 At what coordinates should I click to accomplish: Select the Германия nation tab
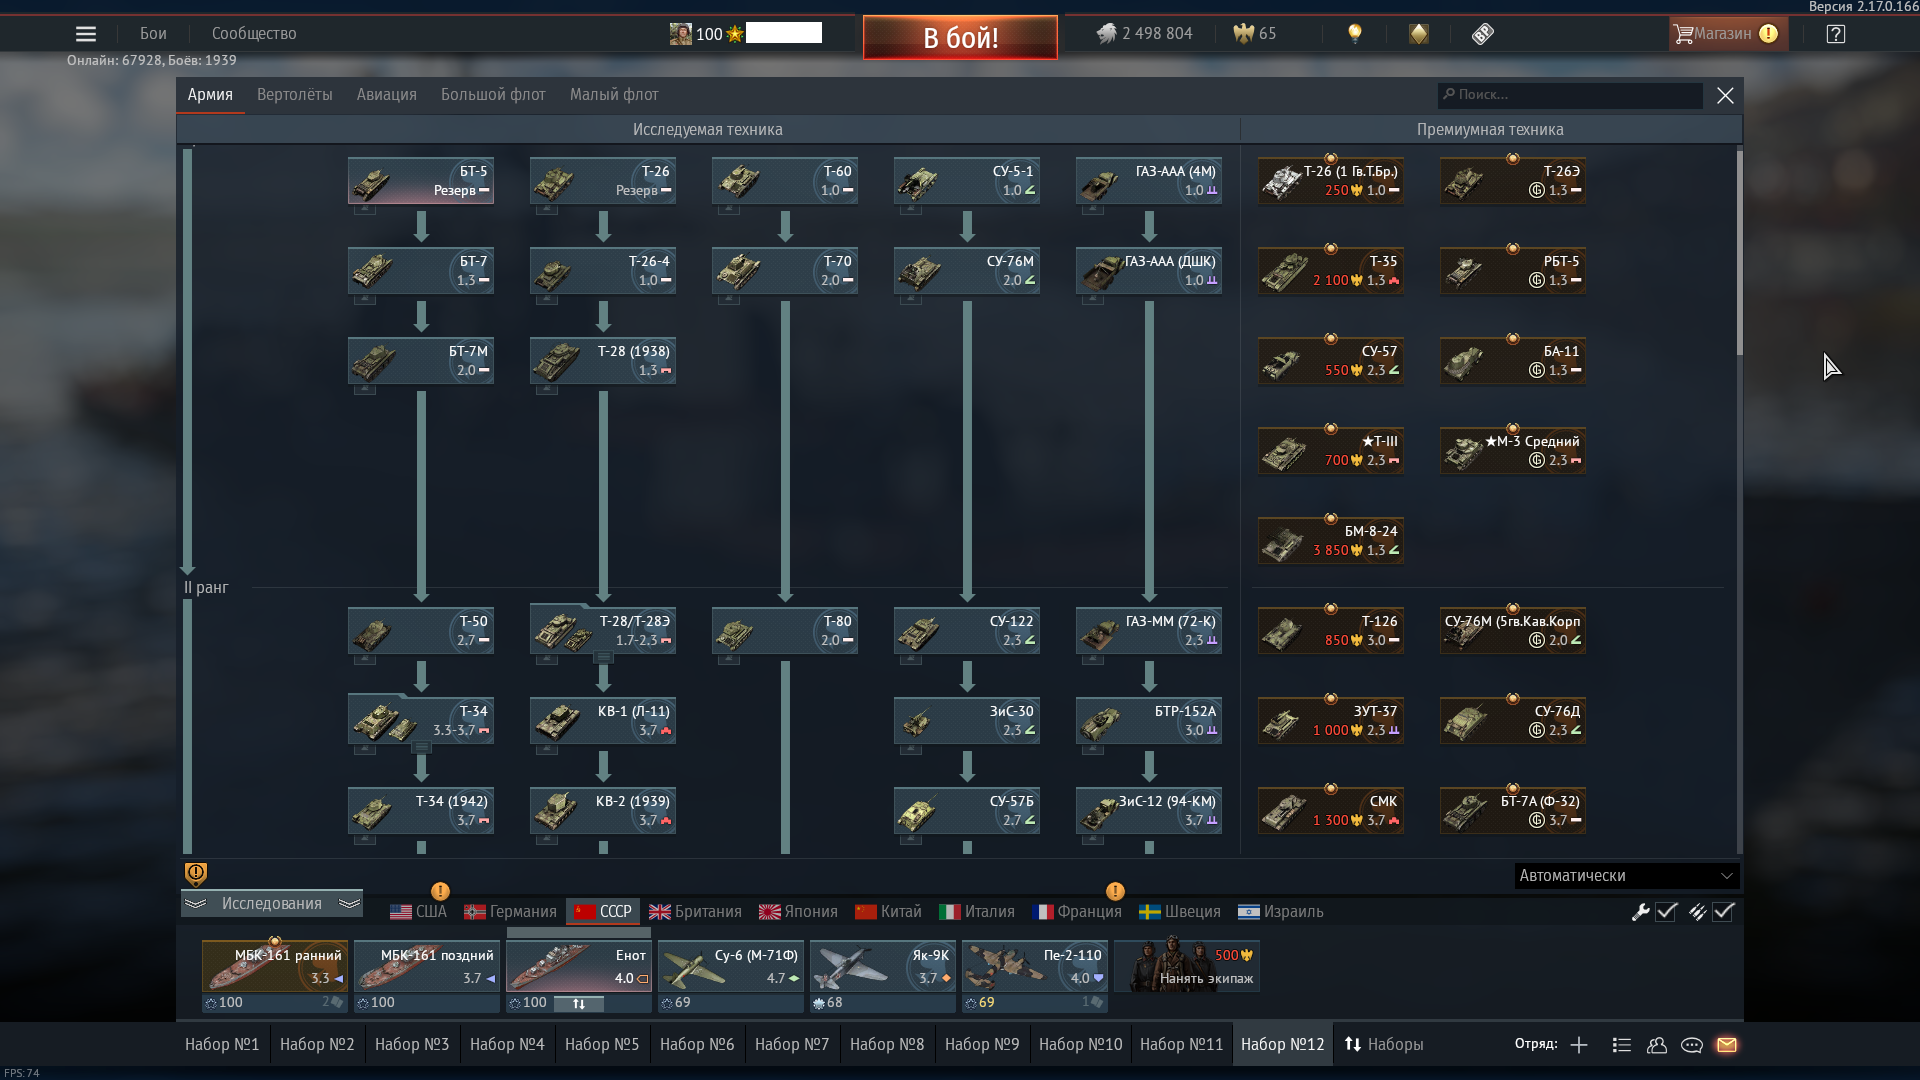(x=510, y=912)
